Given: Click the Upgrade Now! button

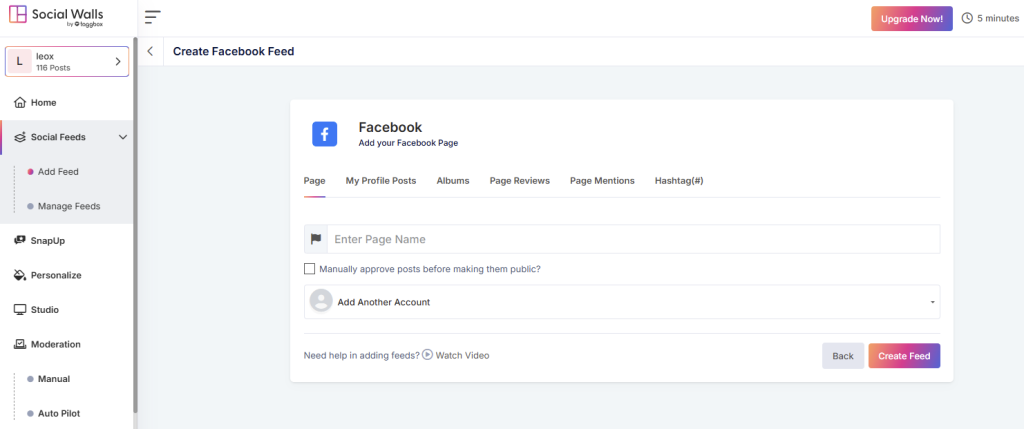Looking at the screenshot, I should 911,18.
